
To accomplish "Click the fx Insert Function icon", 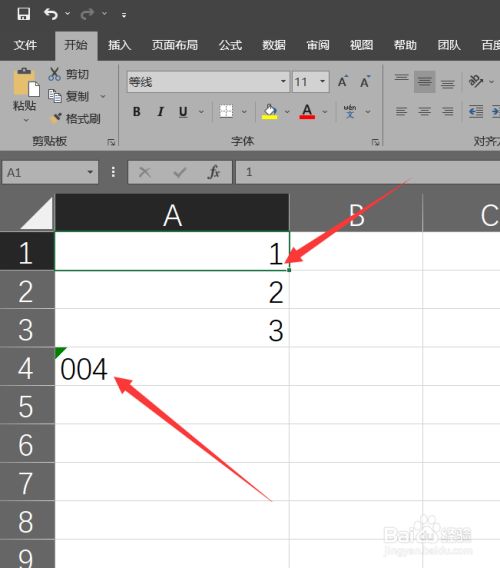I will (214, 172).
